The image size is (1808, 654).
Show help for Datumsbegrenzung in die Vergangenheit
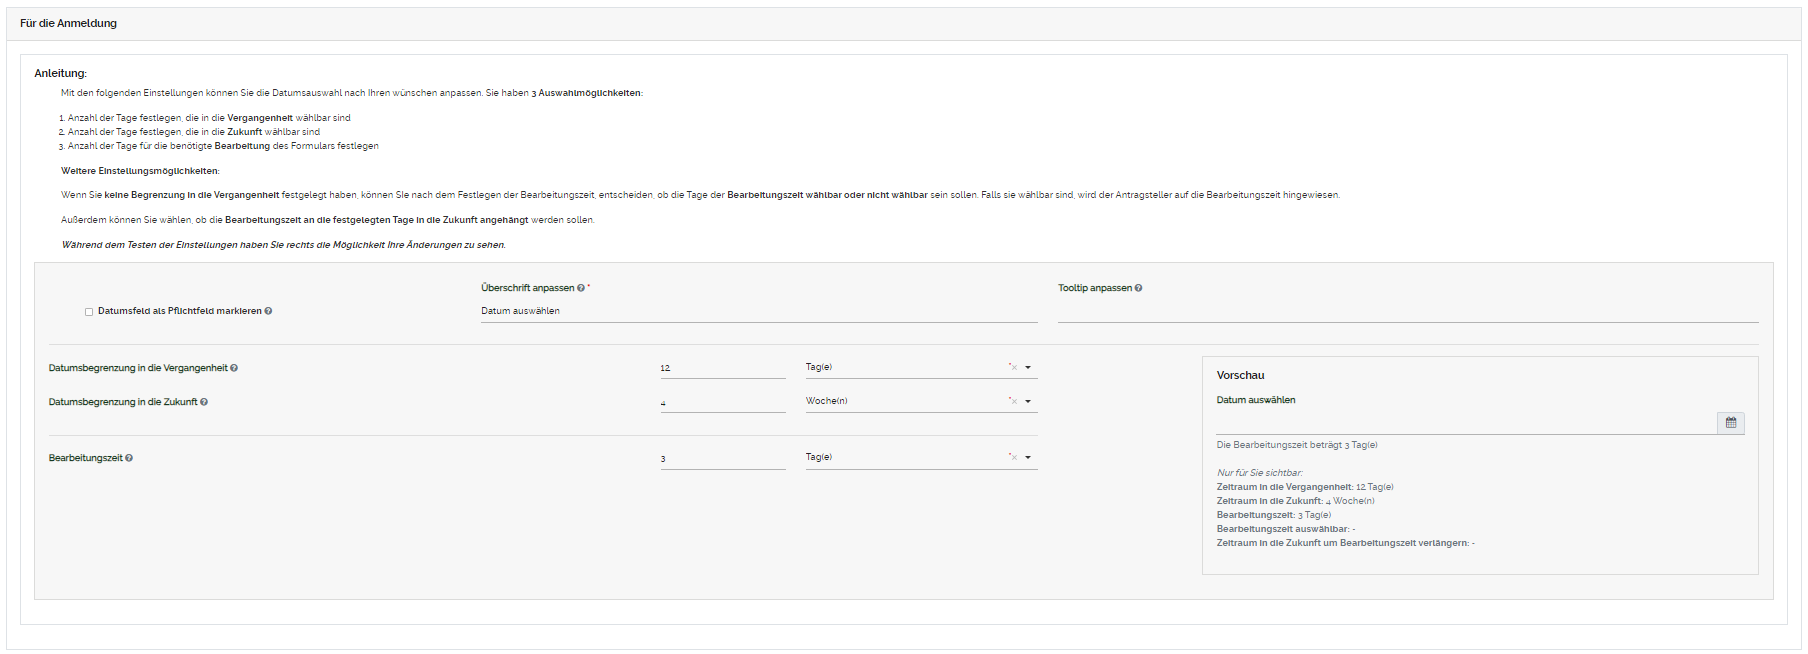(x=234, y=368)
